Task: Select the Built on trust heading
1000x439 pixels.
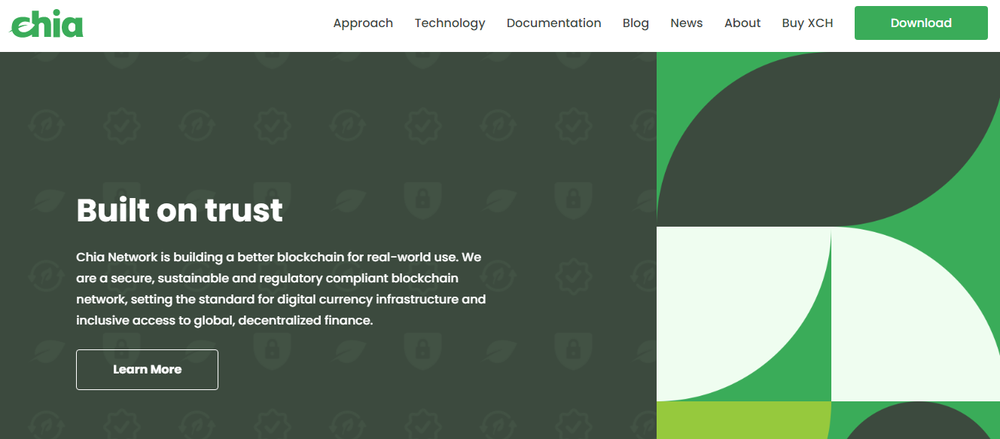Action: tap(179, 210)
